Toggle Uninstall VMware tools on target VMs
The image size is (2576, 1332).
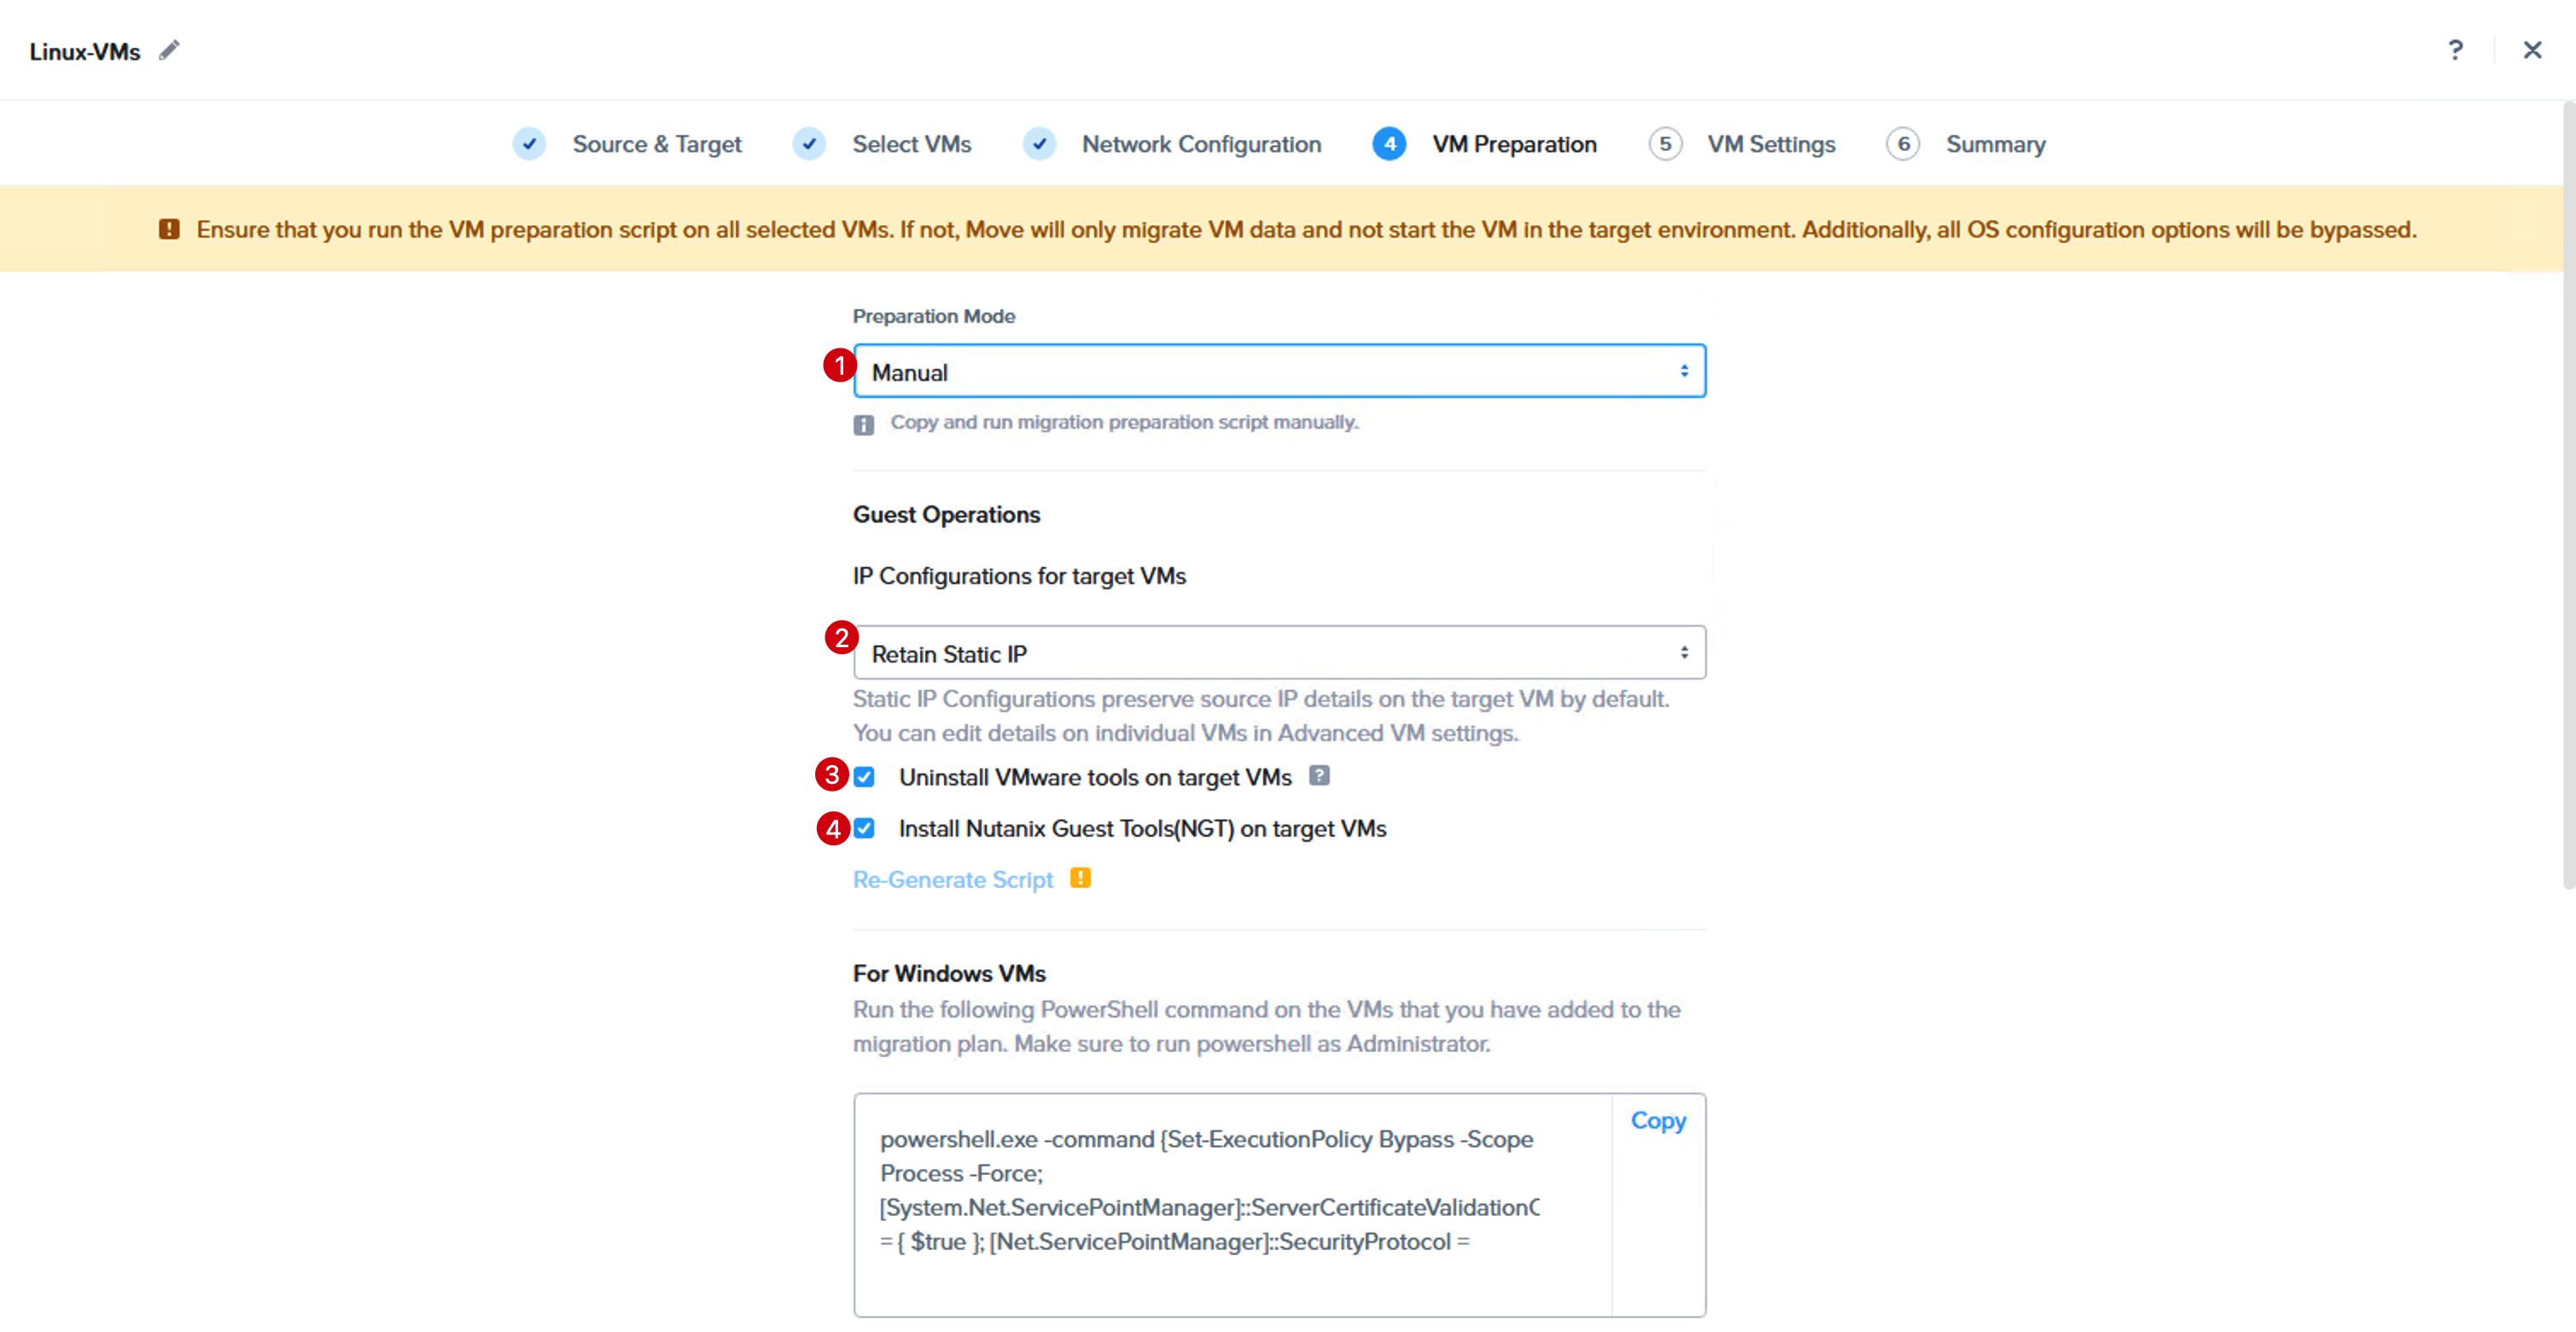(864, 777)
